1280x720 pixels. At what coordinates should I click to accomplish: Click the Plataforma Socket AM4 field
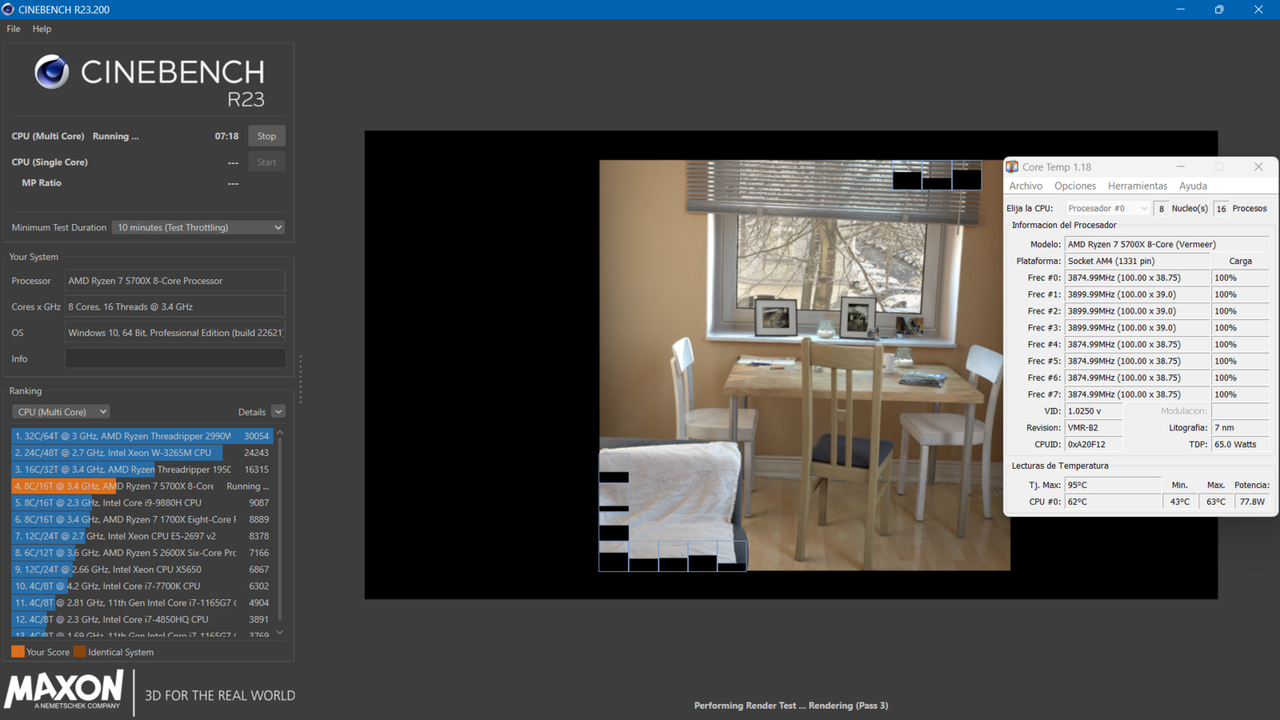tap(1138, 261)
